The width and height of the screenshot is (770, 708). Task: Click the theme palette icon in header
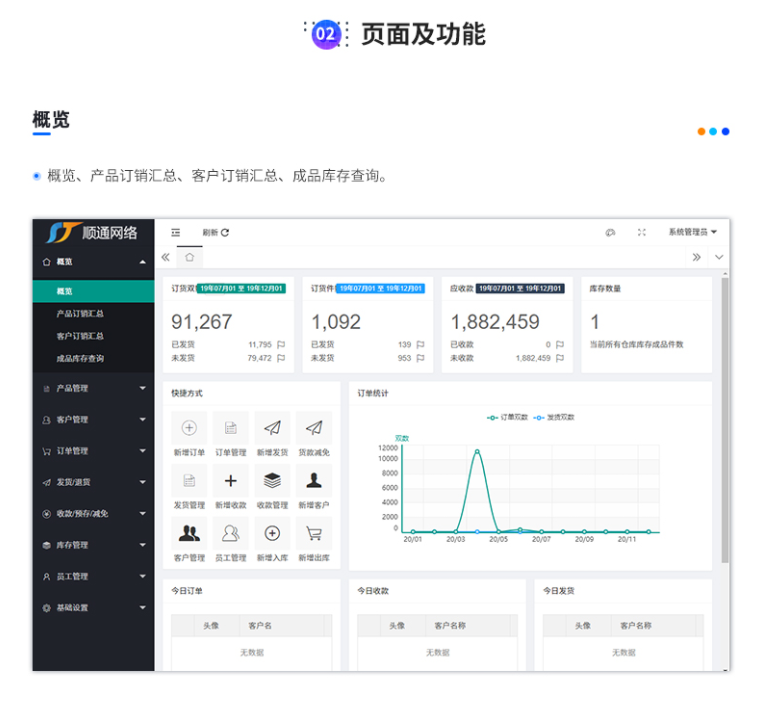click(x=610, y=232)
